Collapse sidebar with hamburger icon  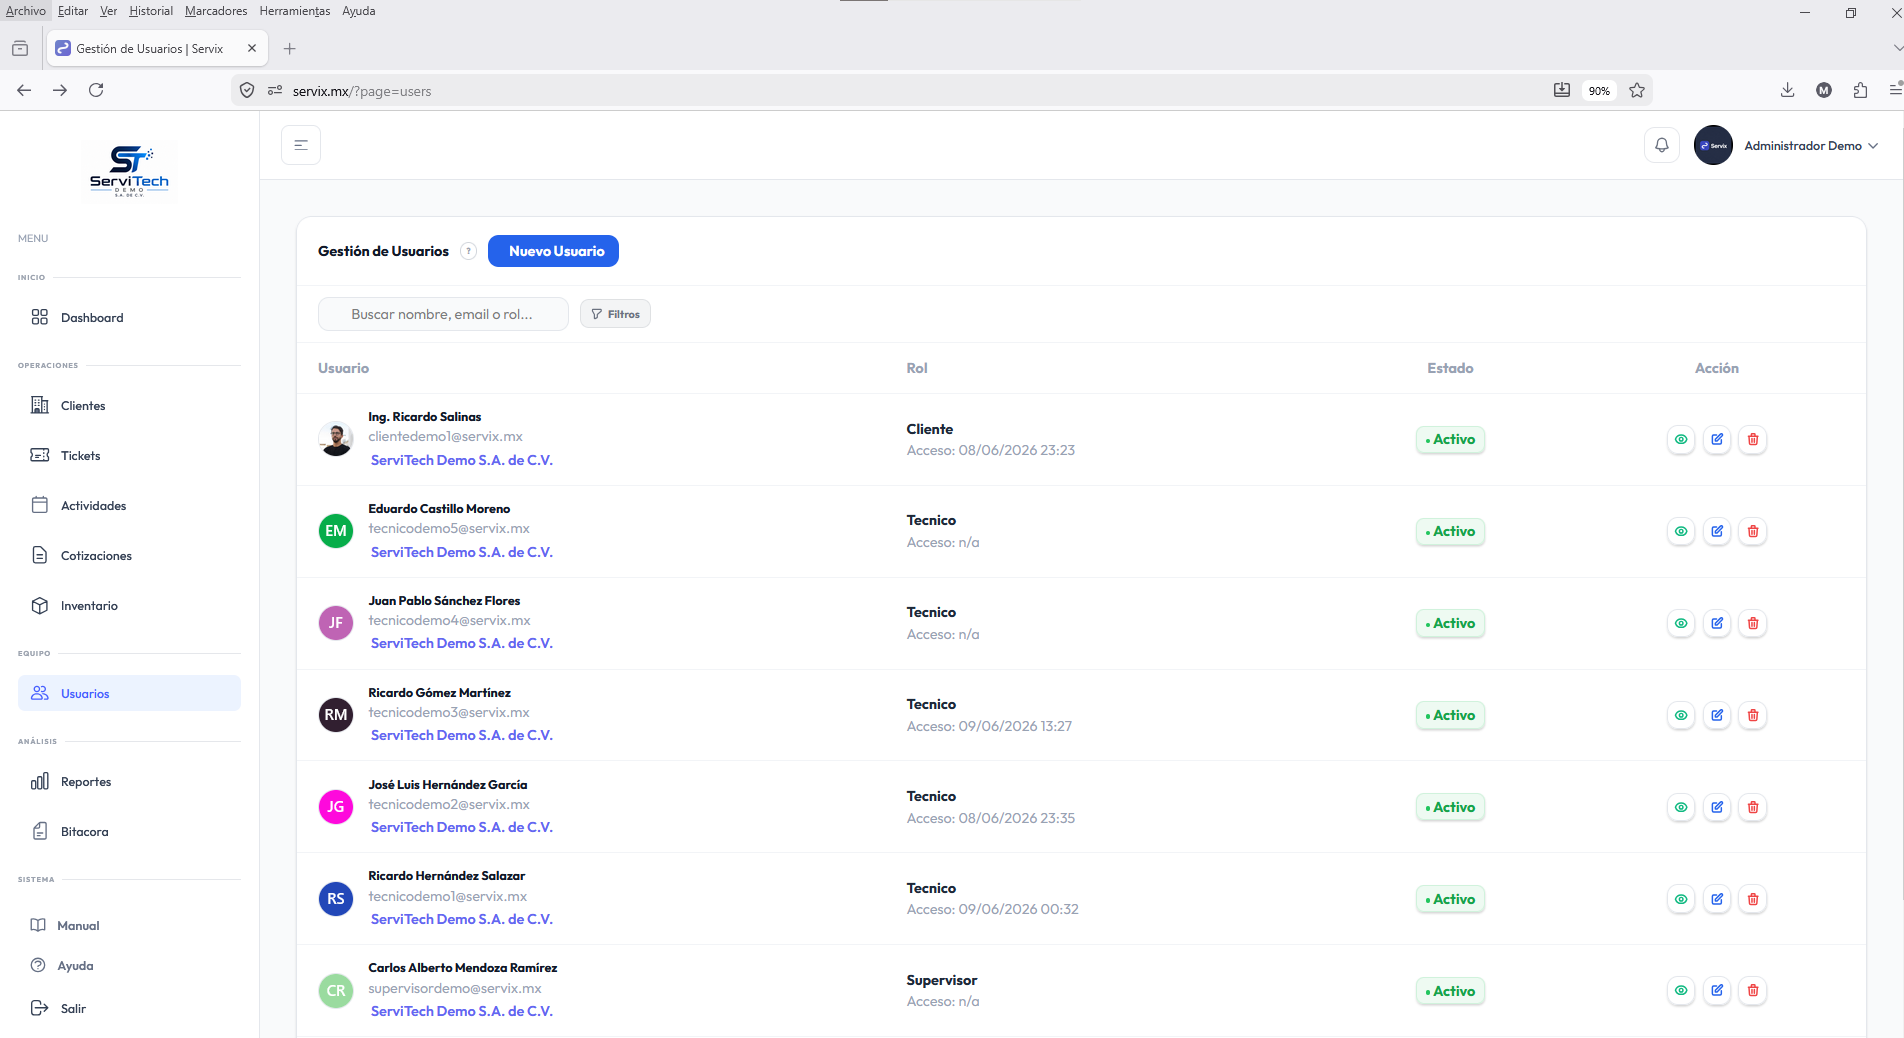(x=301, y=145)
